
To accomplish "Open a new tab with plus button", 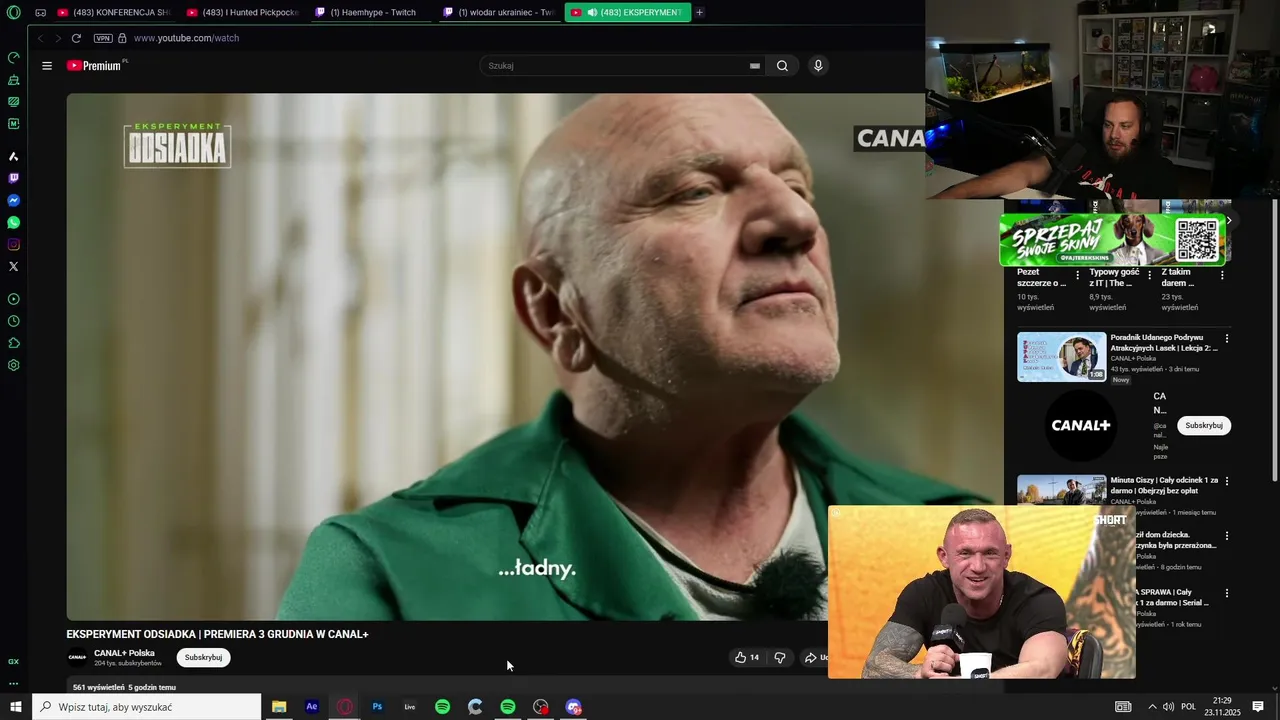I will point(699,13).
